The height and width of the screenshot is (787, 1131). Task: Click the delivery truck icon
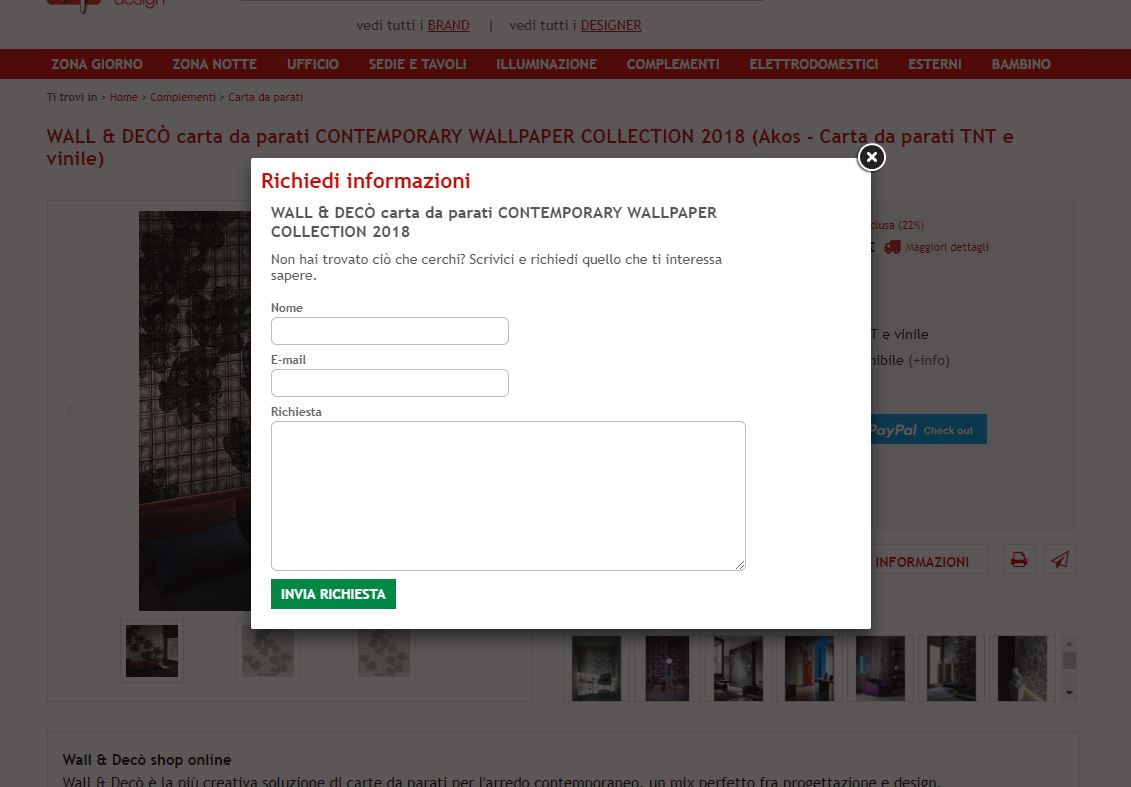point(893,247)
